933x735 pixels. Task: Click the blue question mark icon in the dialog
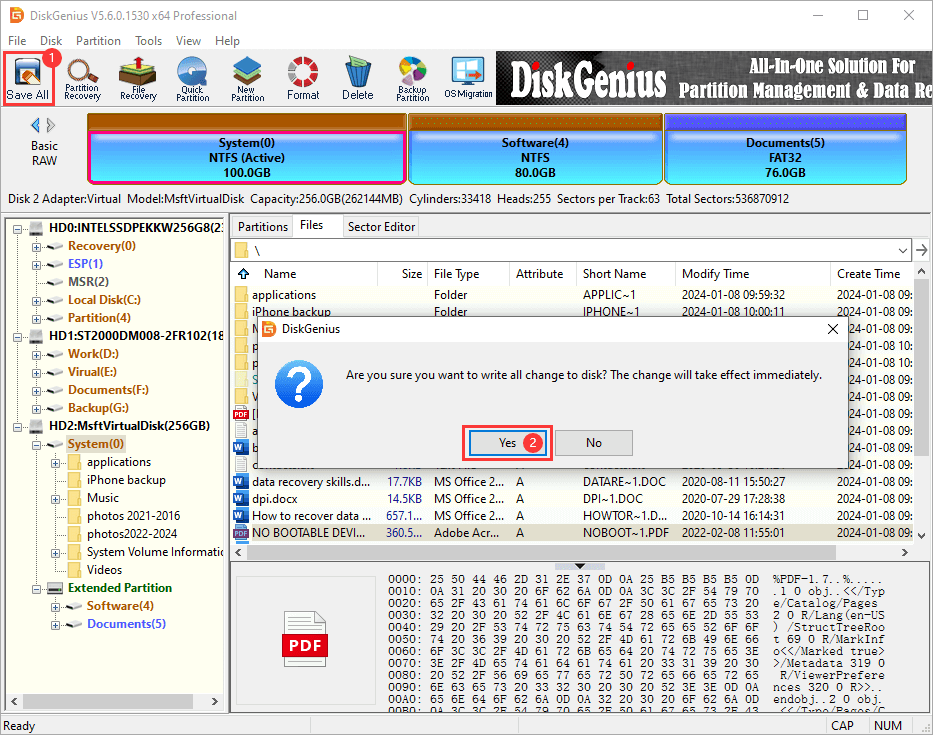(299, 384)
